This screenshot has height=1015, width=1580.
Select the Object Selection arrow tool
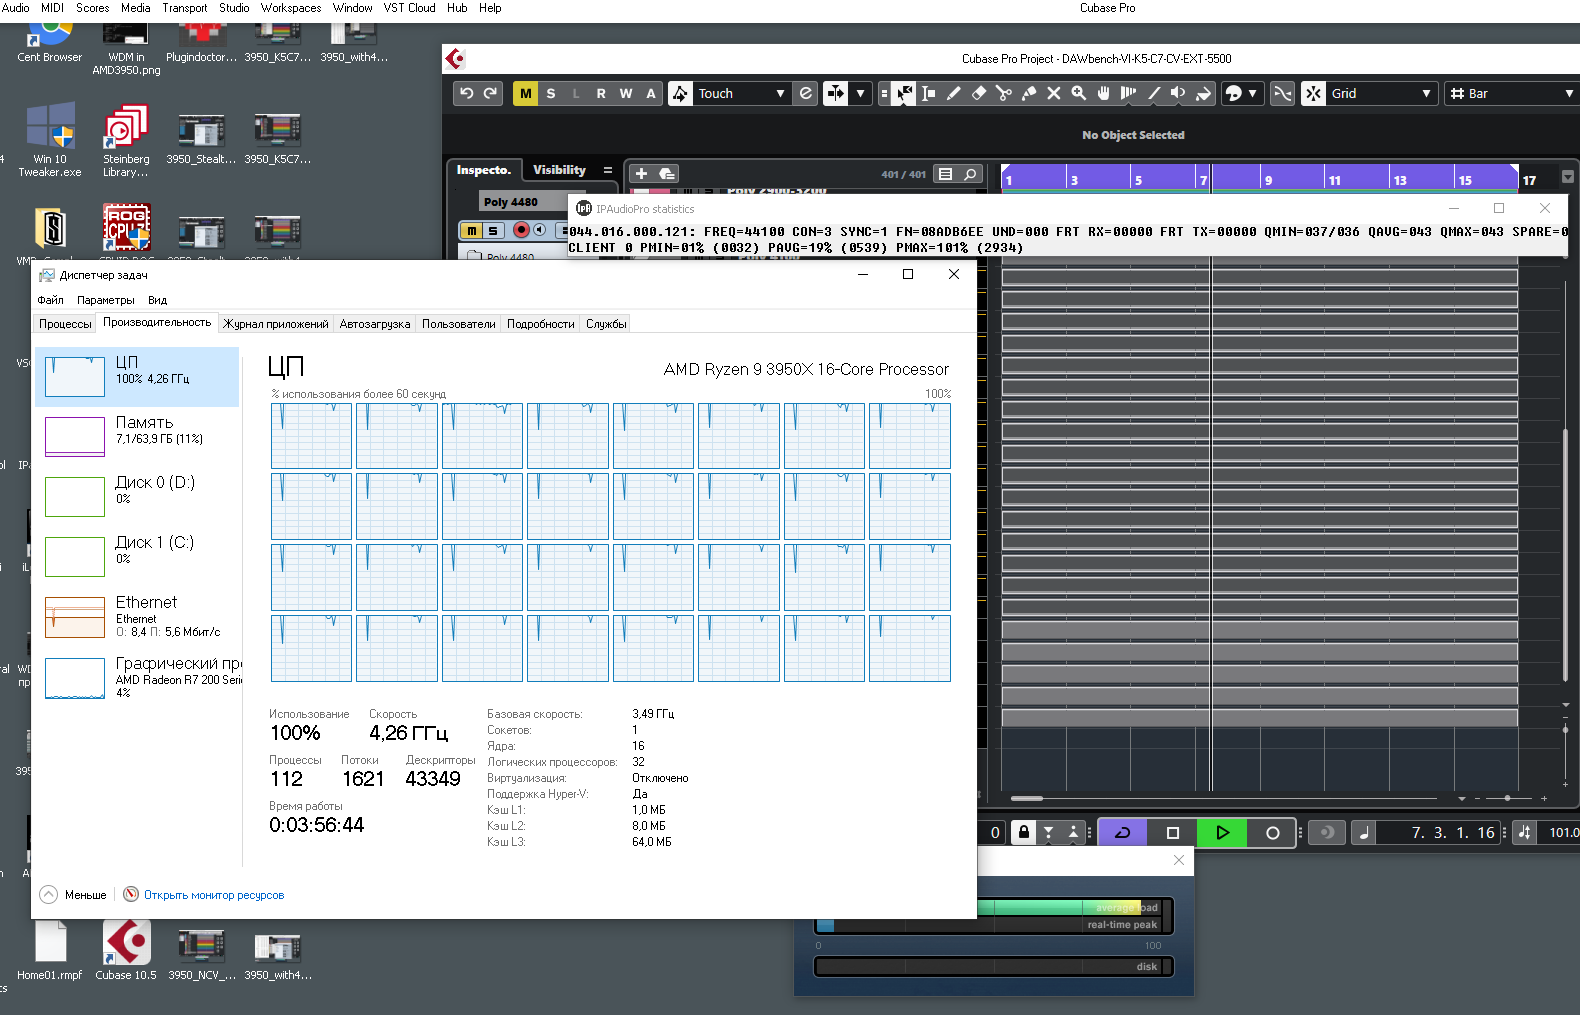[x=904, y=93]
